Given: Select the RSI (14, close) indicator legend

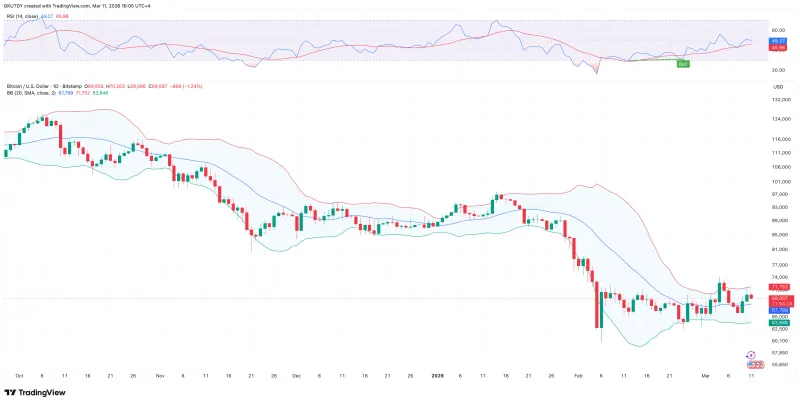Looking at the screenshot, I should 26,17.
